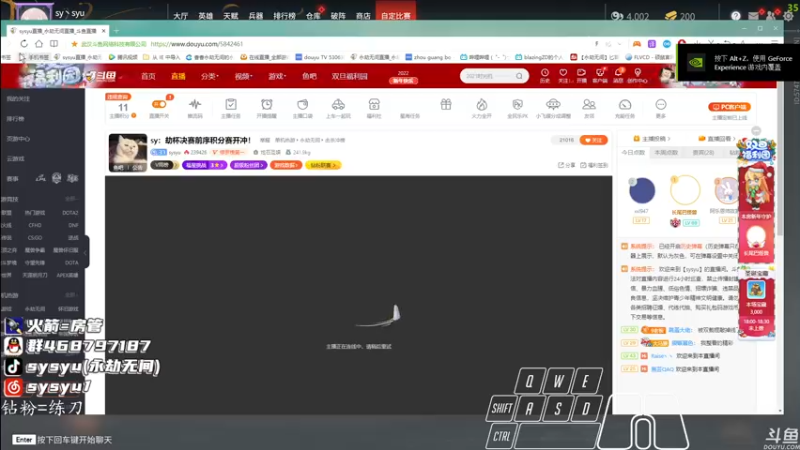Click the browser home icon

coord(39,44)
